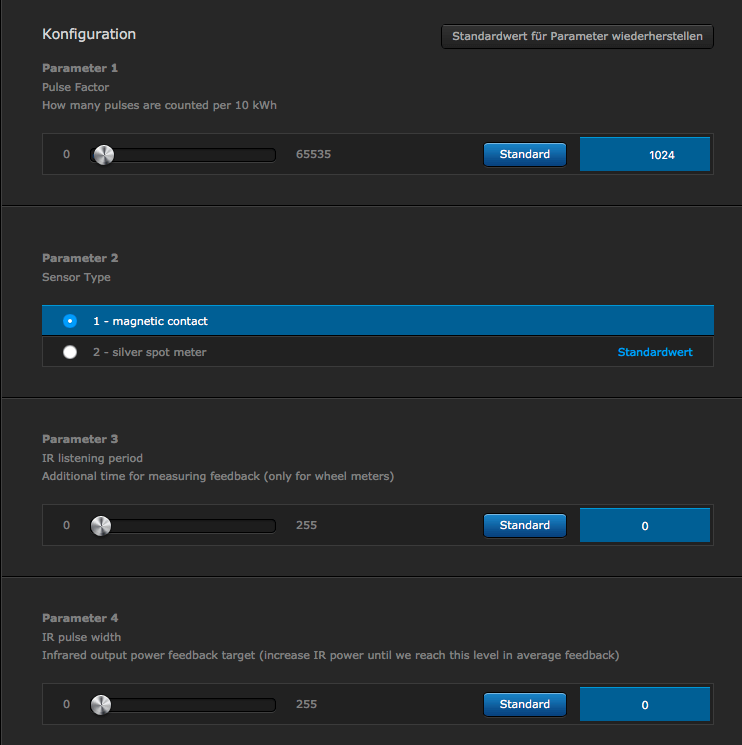Screen dimensions: 742x745
Task: Click the IR pulse width slider knob
Action: [100, 705]
